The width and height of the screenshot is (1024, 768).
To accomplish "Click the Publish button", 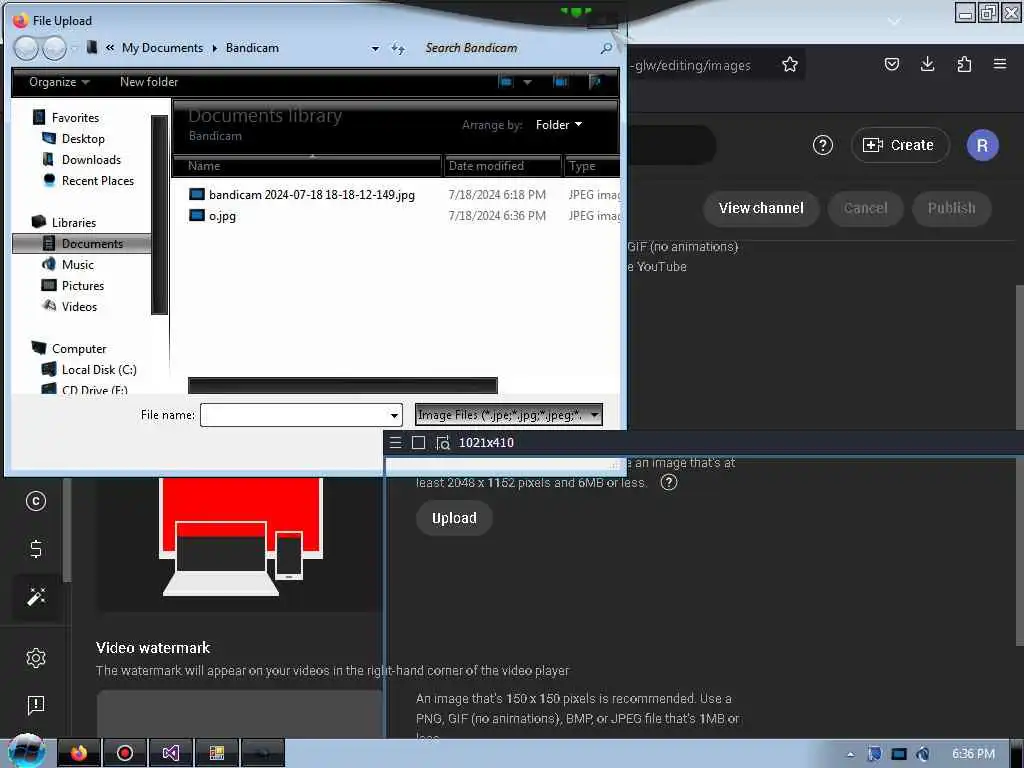I will [x=952, y=208].
